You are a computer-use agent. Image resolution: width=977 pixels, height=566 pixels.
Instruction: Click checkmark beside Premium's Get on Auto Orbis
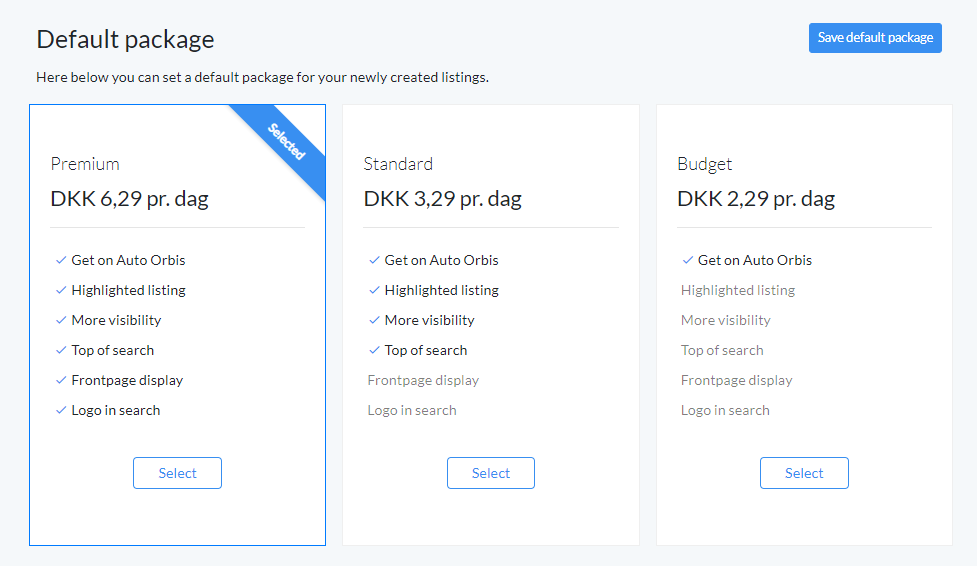pyautogui.click(x=60, y=260)
